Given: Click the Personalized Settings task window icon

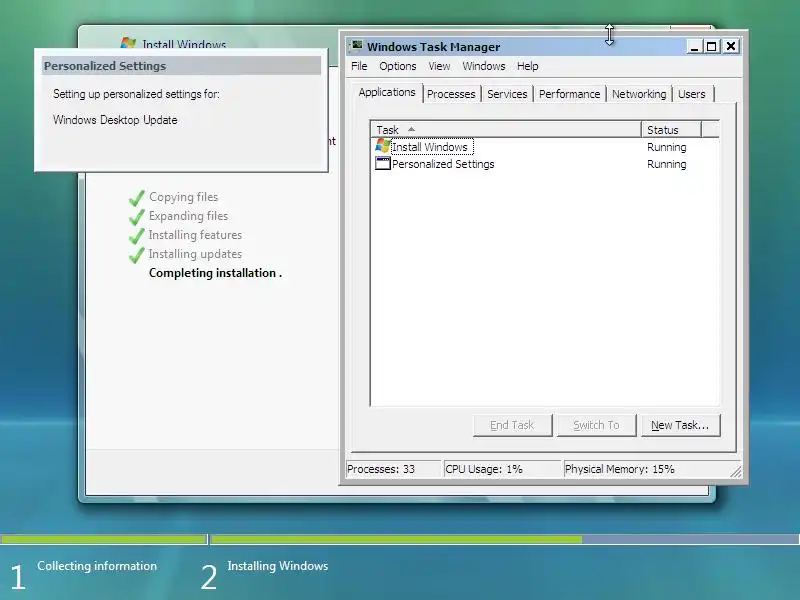Looking at the screenshot, I should [383, 164].
